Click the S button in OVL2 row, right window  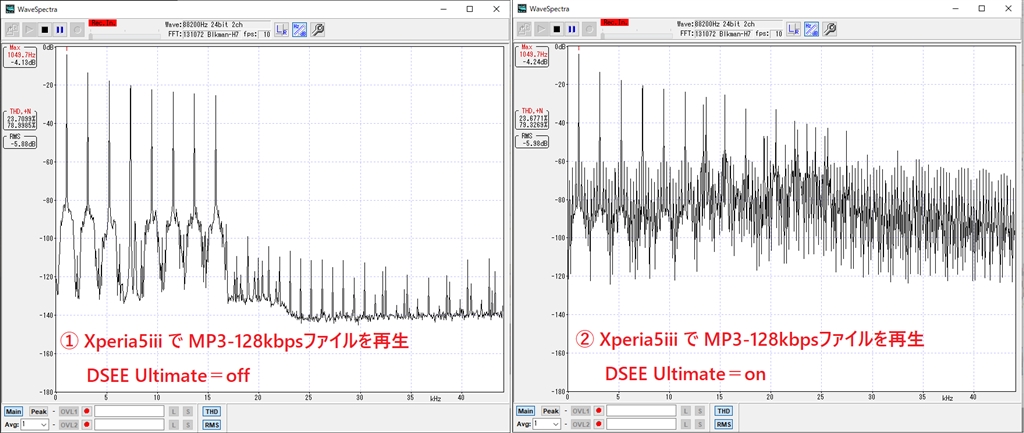click(x=699, y=425)
